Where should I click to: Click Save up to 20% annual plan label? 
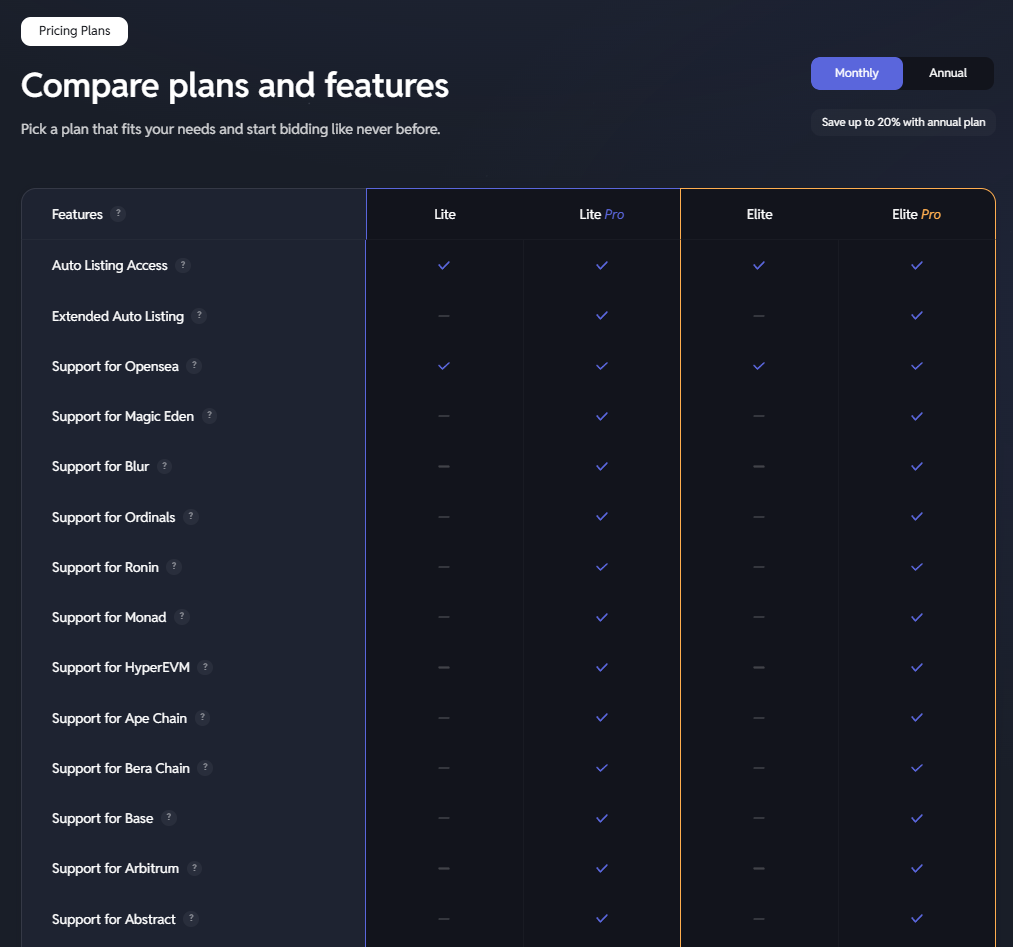pyautogui.click(x=903, y=122)
